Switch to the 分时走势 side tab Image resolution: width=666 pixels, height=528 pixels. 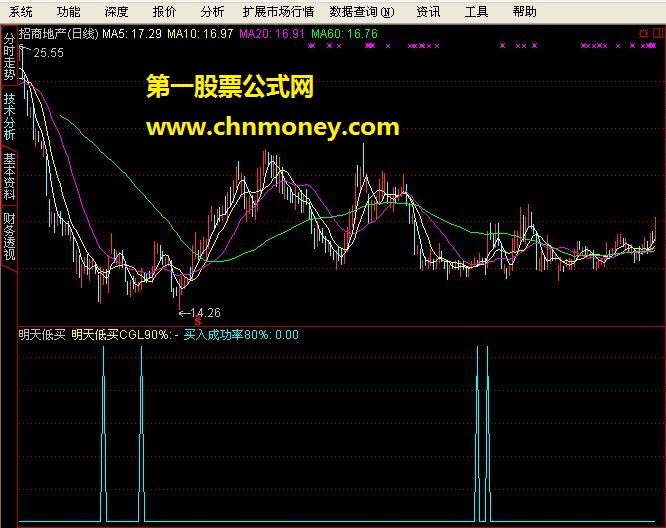click(9, 56)
